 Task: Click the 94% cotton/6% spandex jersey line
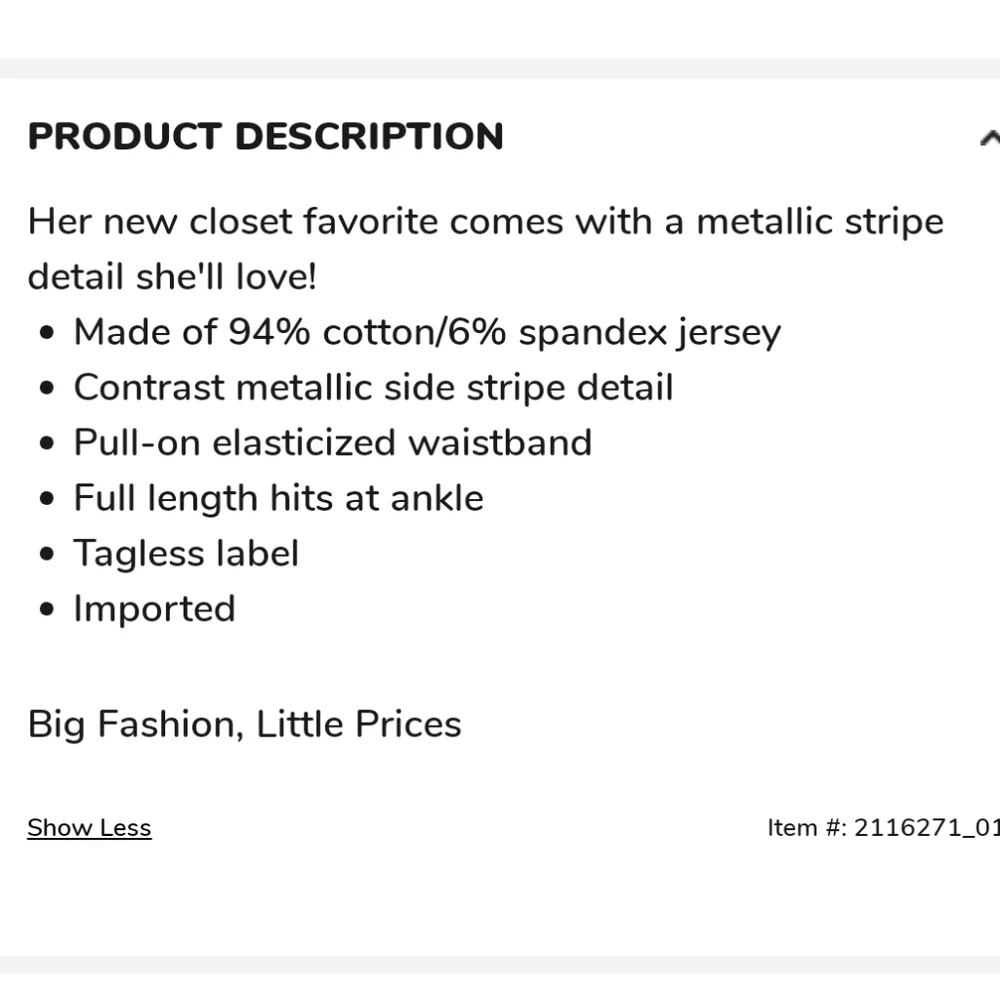coord(427,332)
